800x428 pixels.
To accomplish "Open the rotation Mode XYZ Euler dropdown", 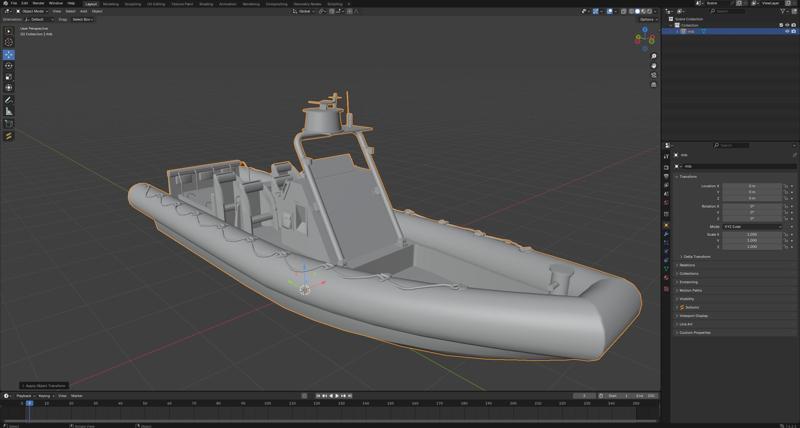I will [752, 227].
